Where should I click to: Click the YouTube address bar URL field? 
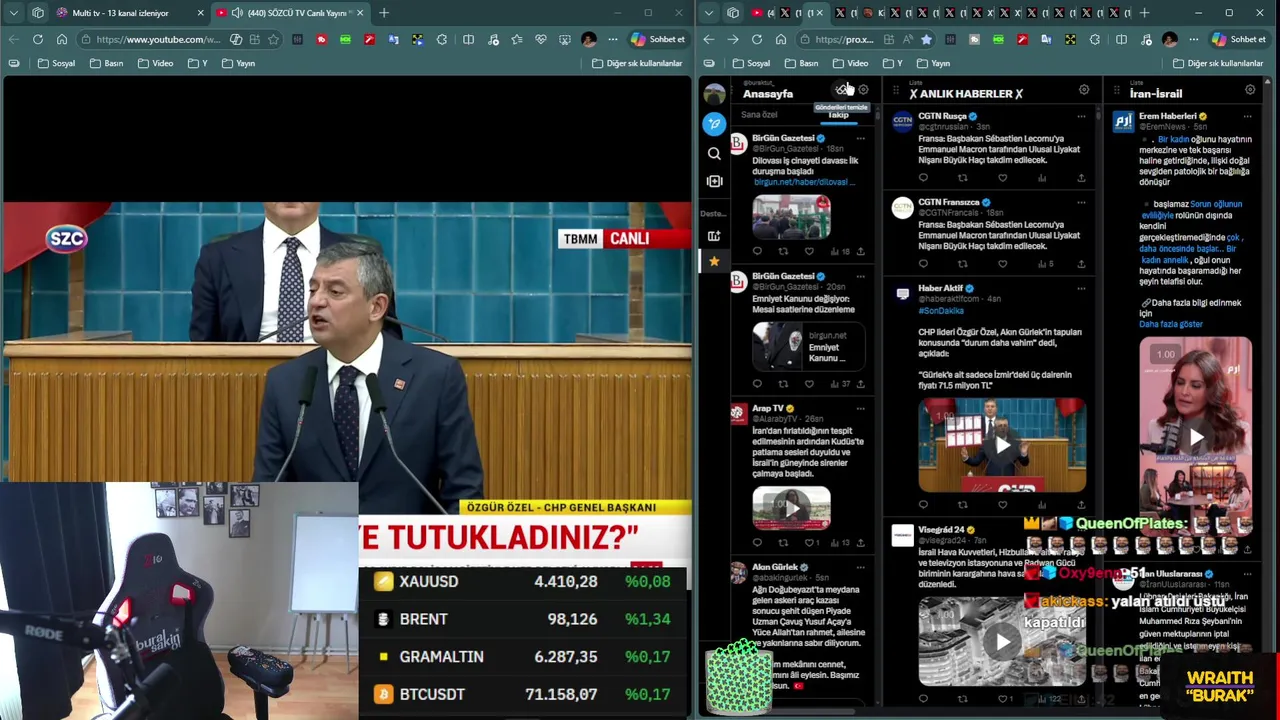pyautogui.click(x=158, y=39)
